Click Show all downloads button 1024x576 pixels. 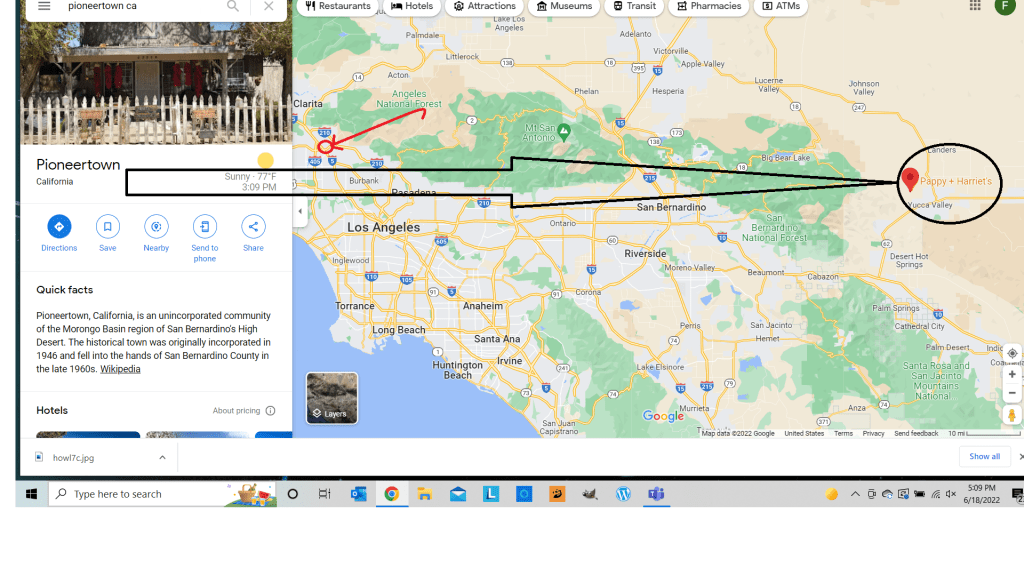[x=984, y=456]
